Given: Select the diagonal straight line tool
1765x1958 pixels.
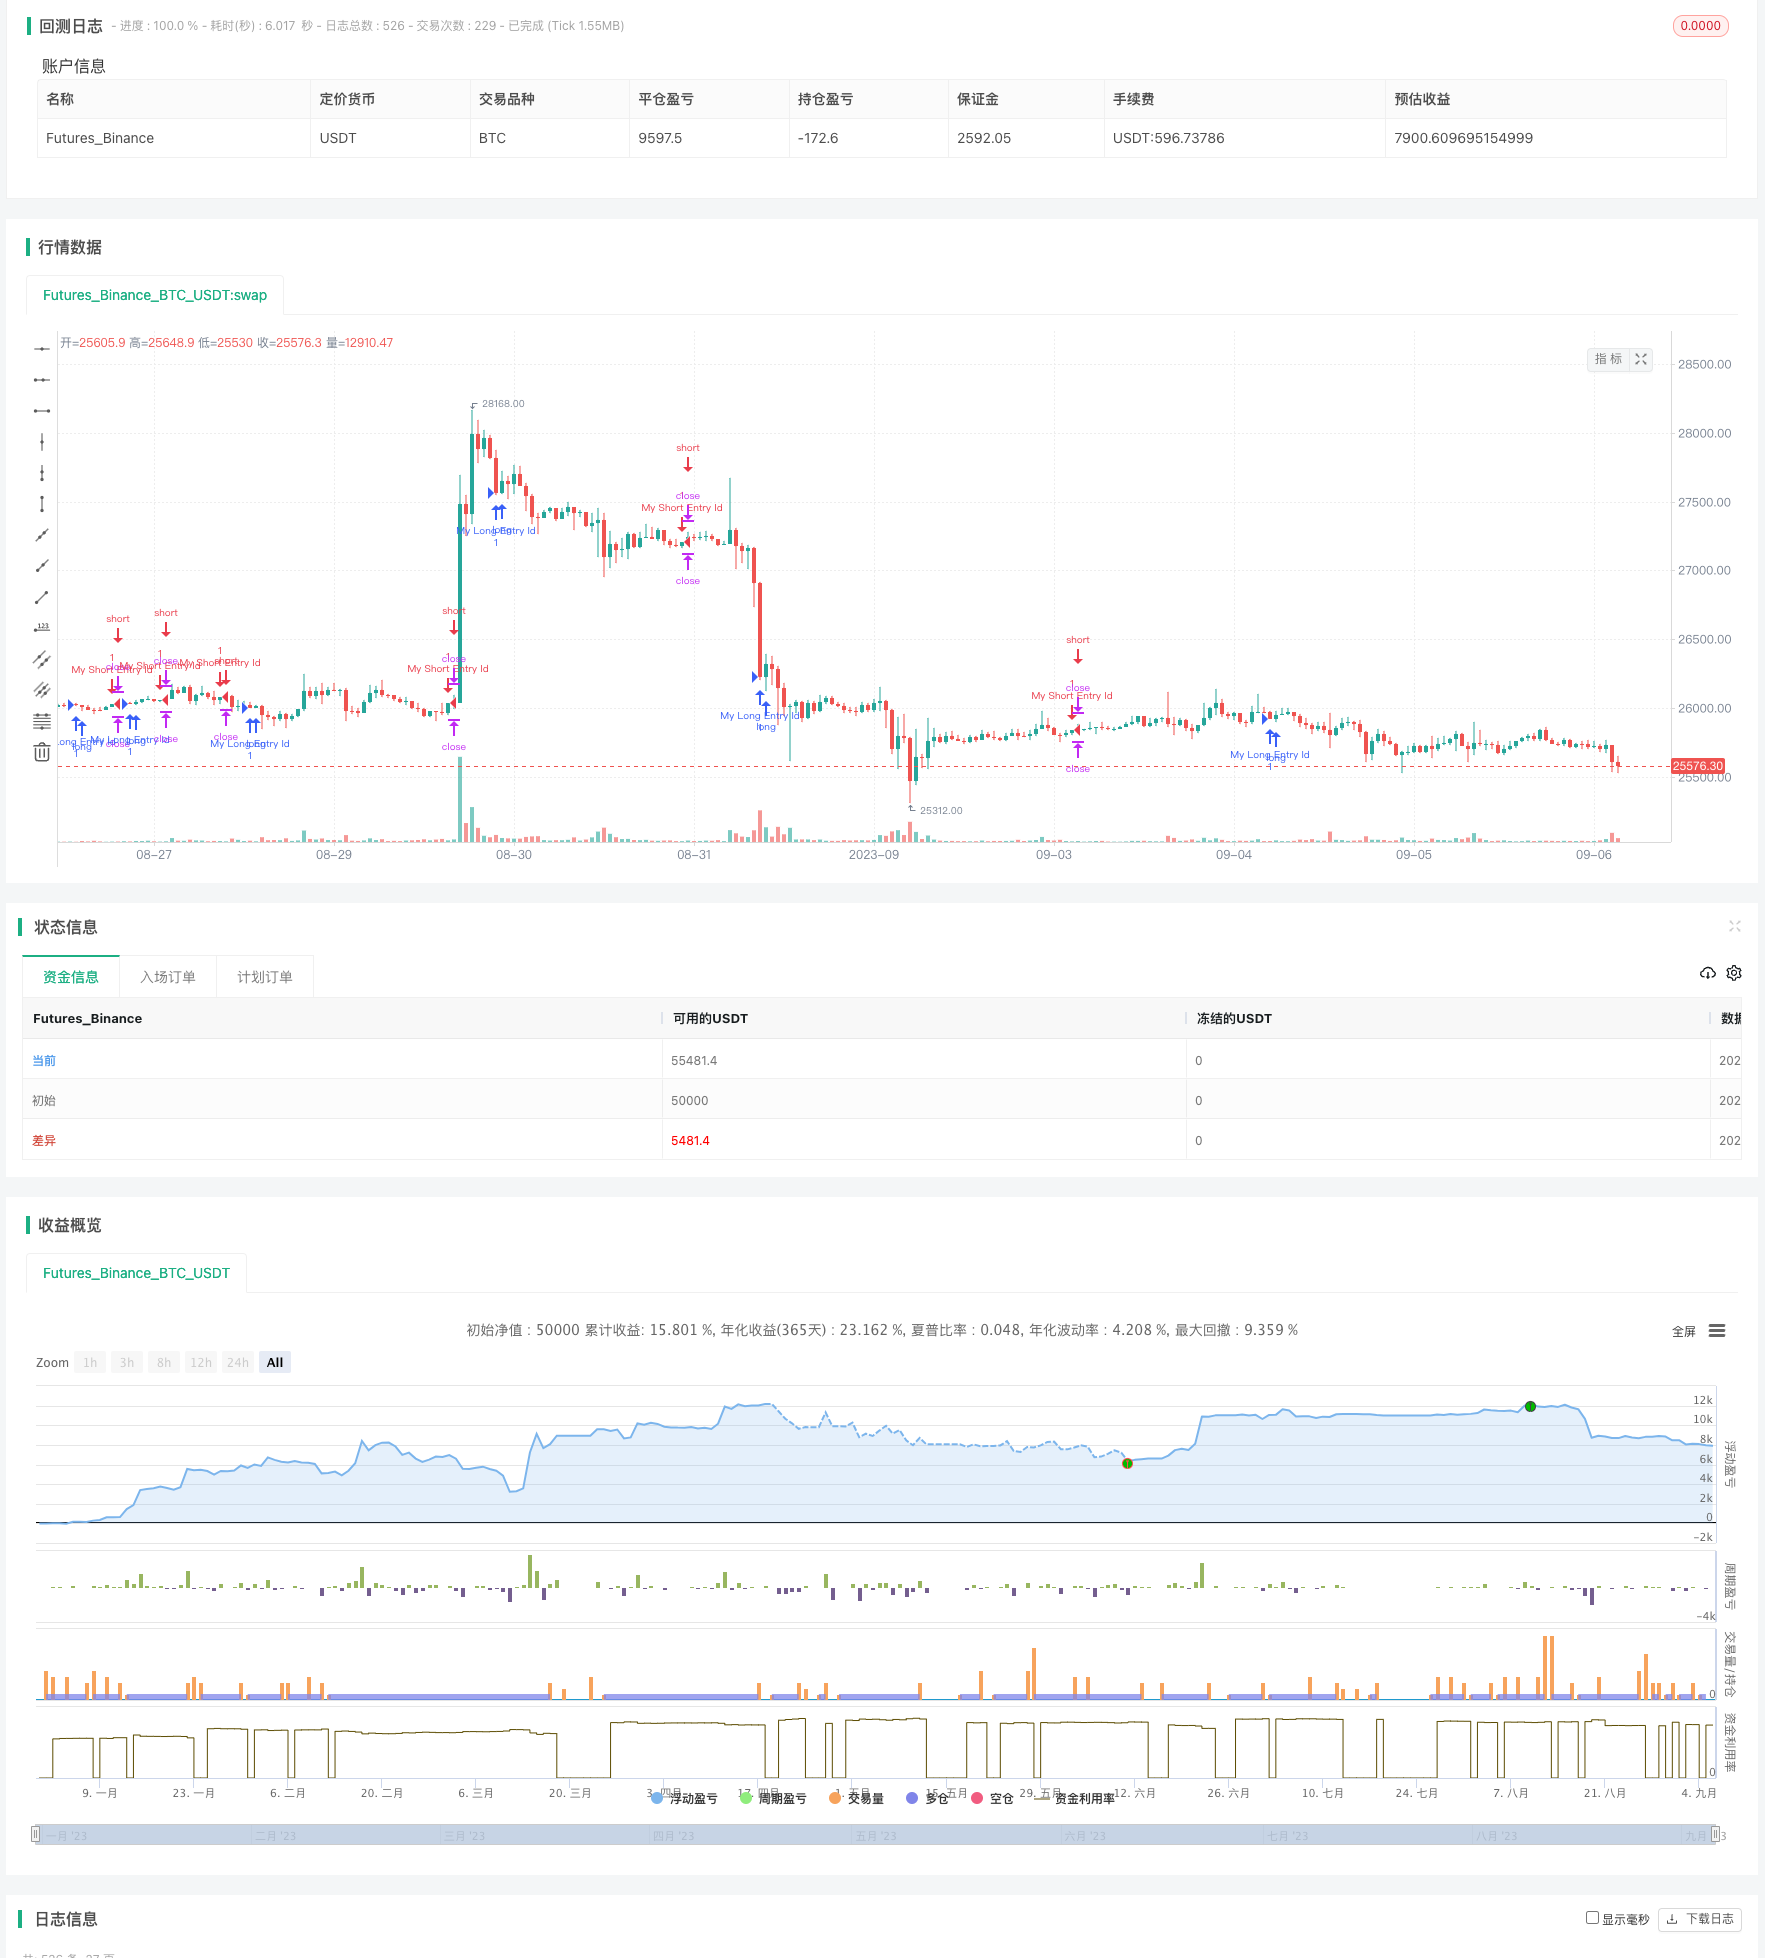Looking at the screenshot, I should click(41, 535).
